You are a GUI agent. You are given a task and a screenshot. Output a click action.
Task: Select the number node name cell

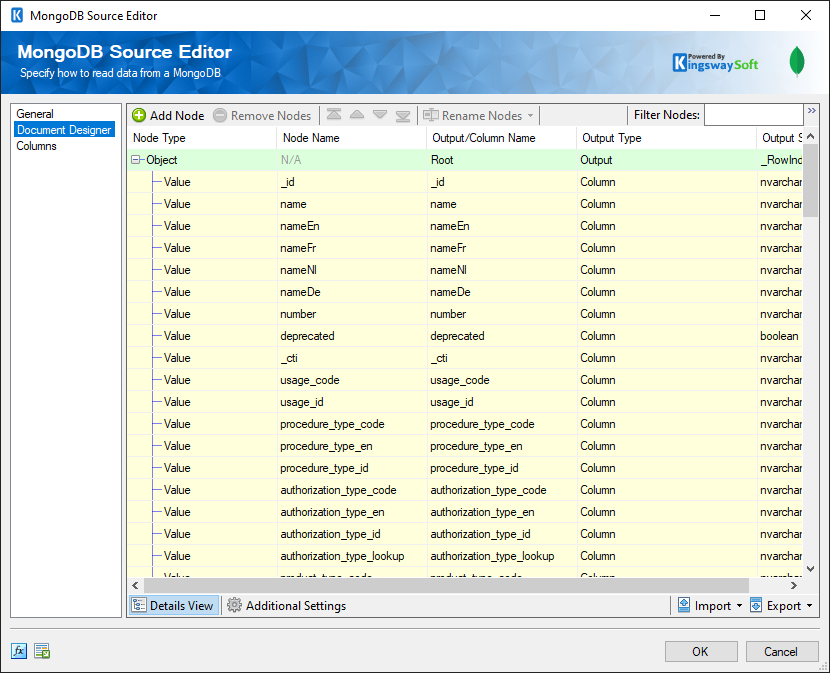click(352, 313)
